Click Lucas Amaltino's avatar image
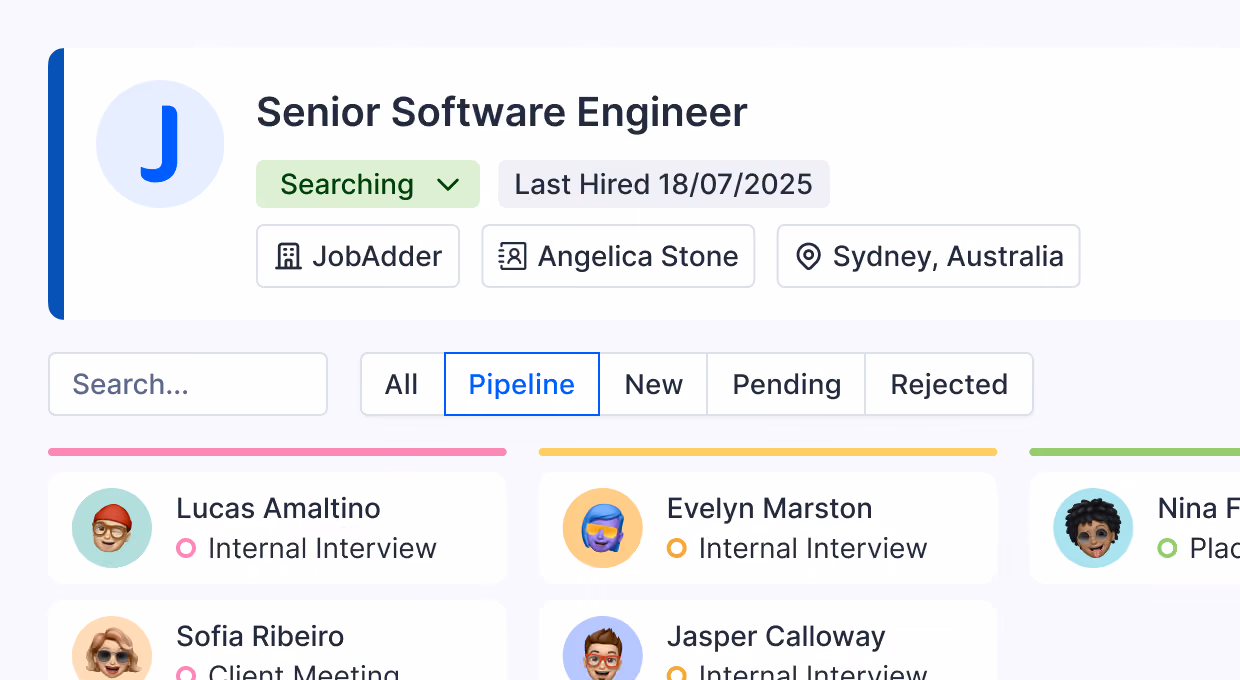 112,528
